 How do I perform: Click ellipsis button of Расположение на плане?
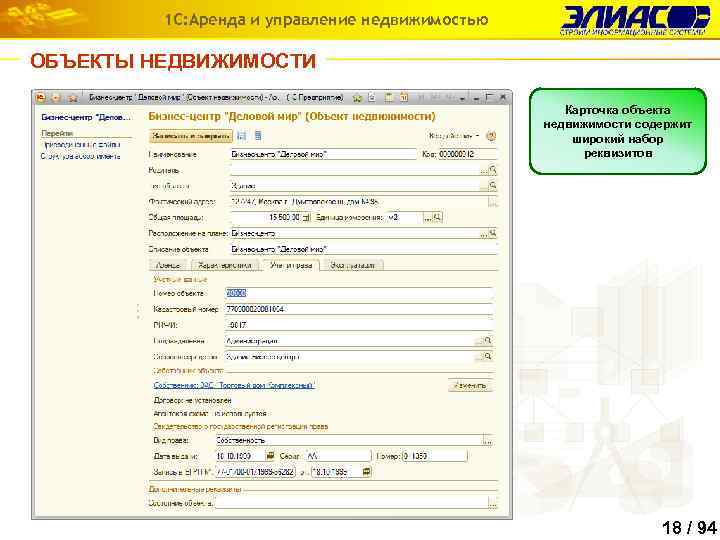coord(484,233)
